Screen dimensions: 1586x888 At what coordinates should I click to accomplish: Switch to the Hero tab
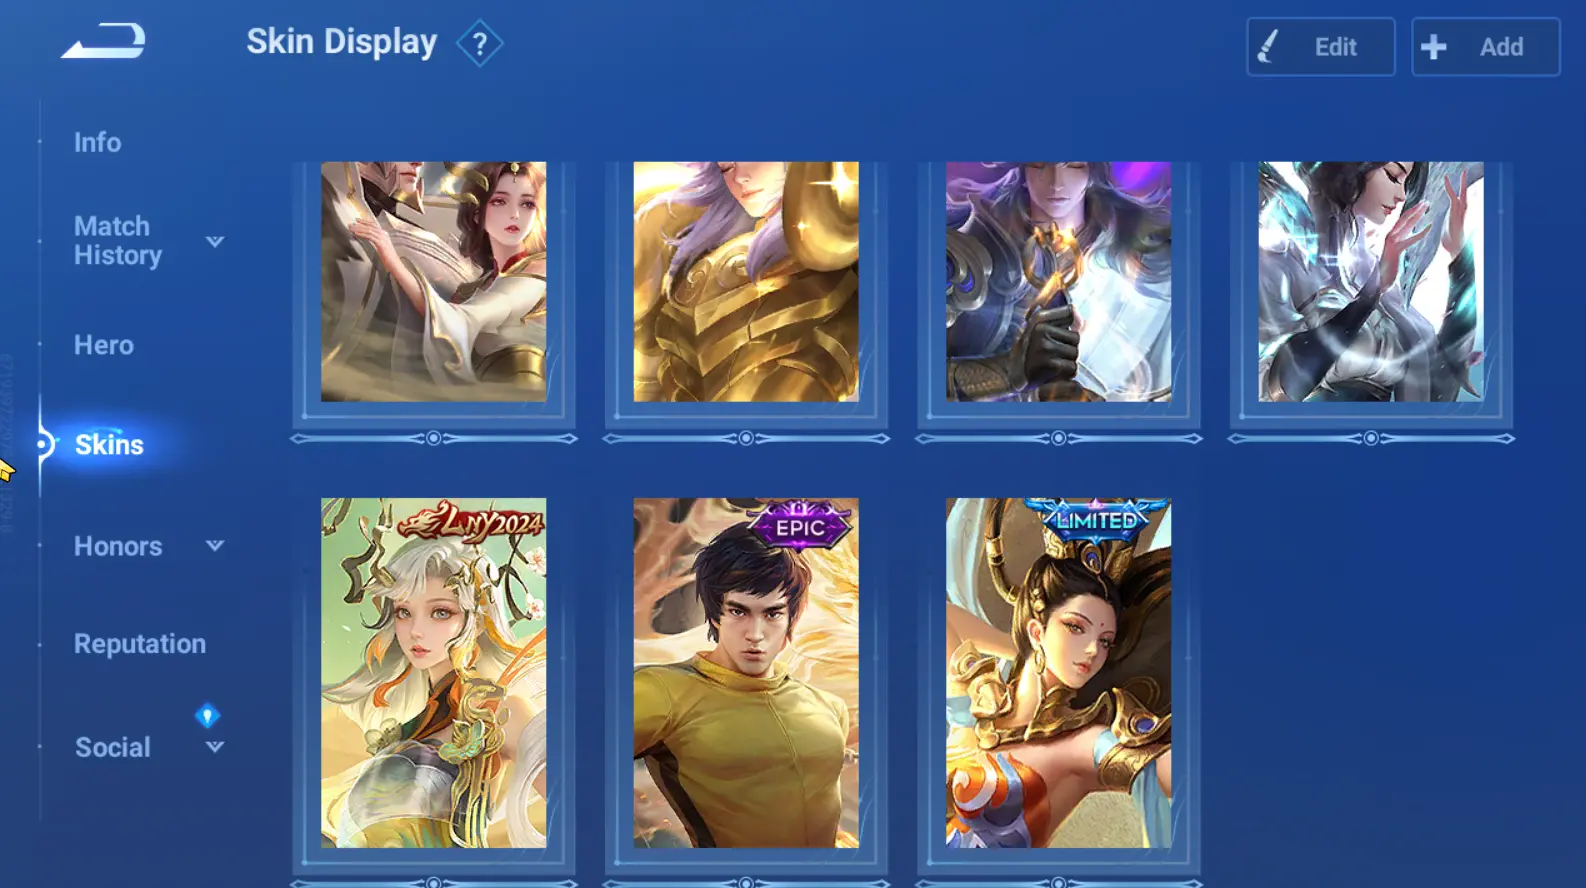[x=103, y=345]
